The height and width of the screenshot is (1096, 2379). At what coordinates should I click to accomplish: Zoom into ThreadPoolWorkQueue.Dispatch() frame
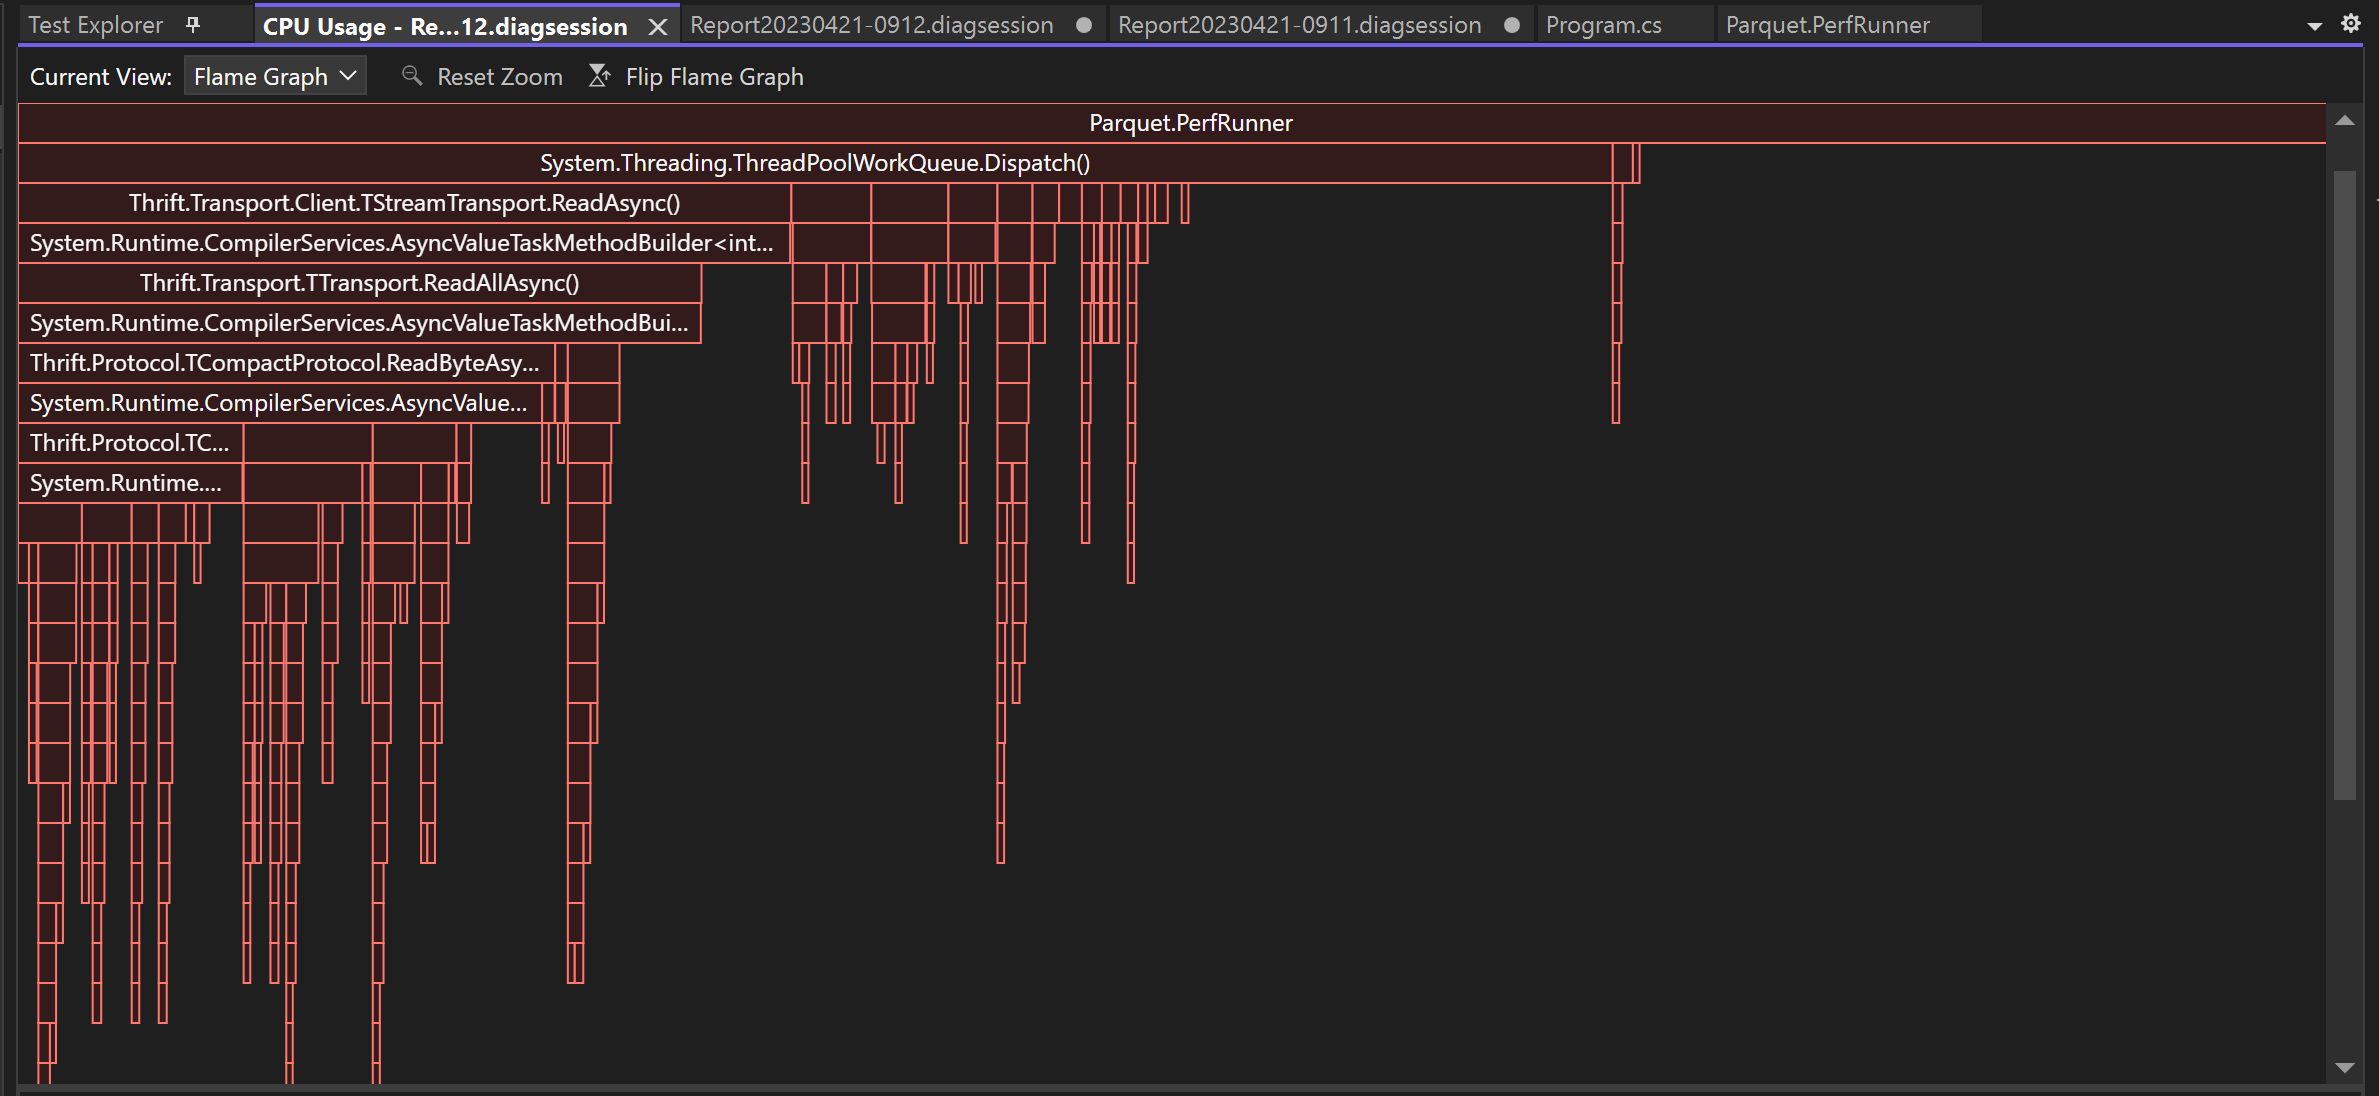(814, 162)
